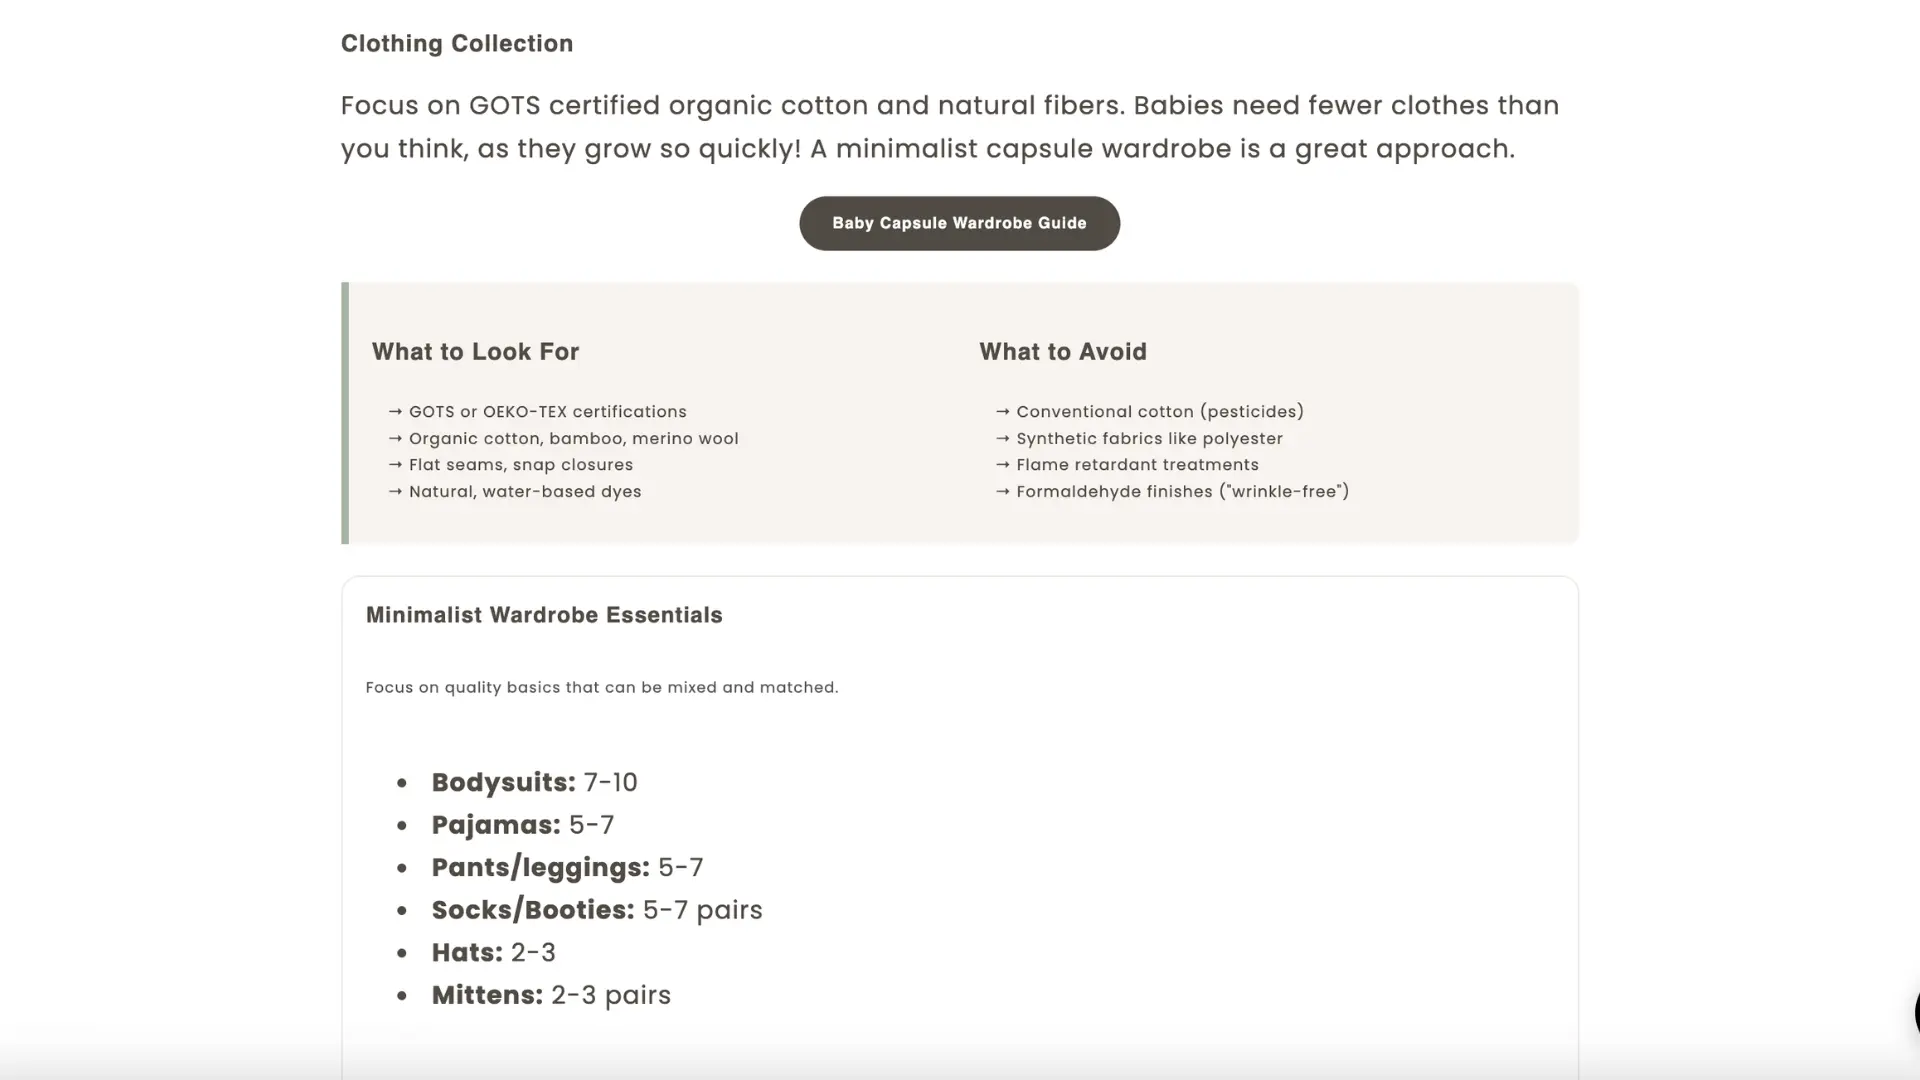1920x1080 pixels.
Task: Click the What to Avoid heading
Action: pyautogui.click(x=1062, y=352)
